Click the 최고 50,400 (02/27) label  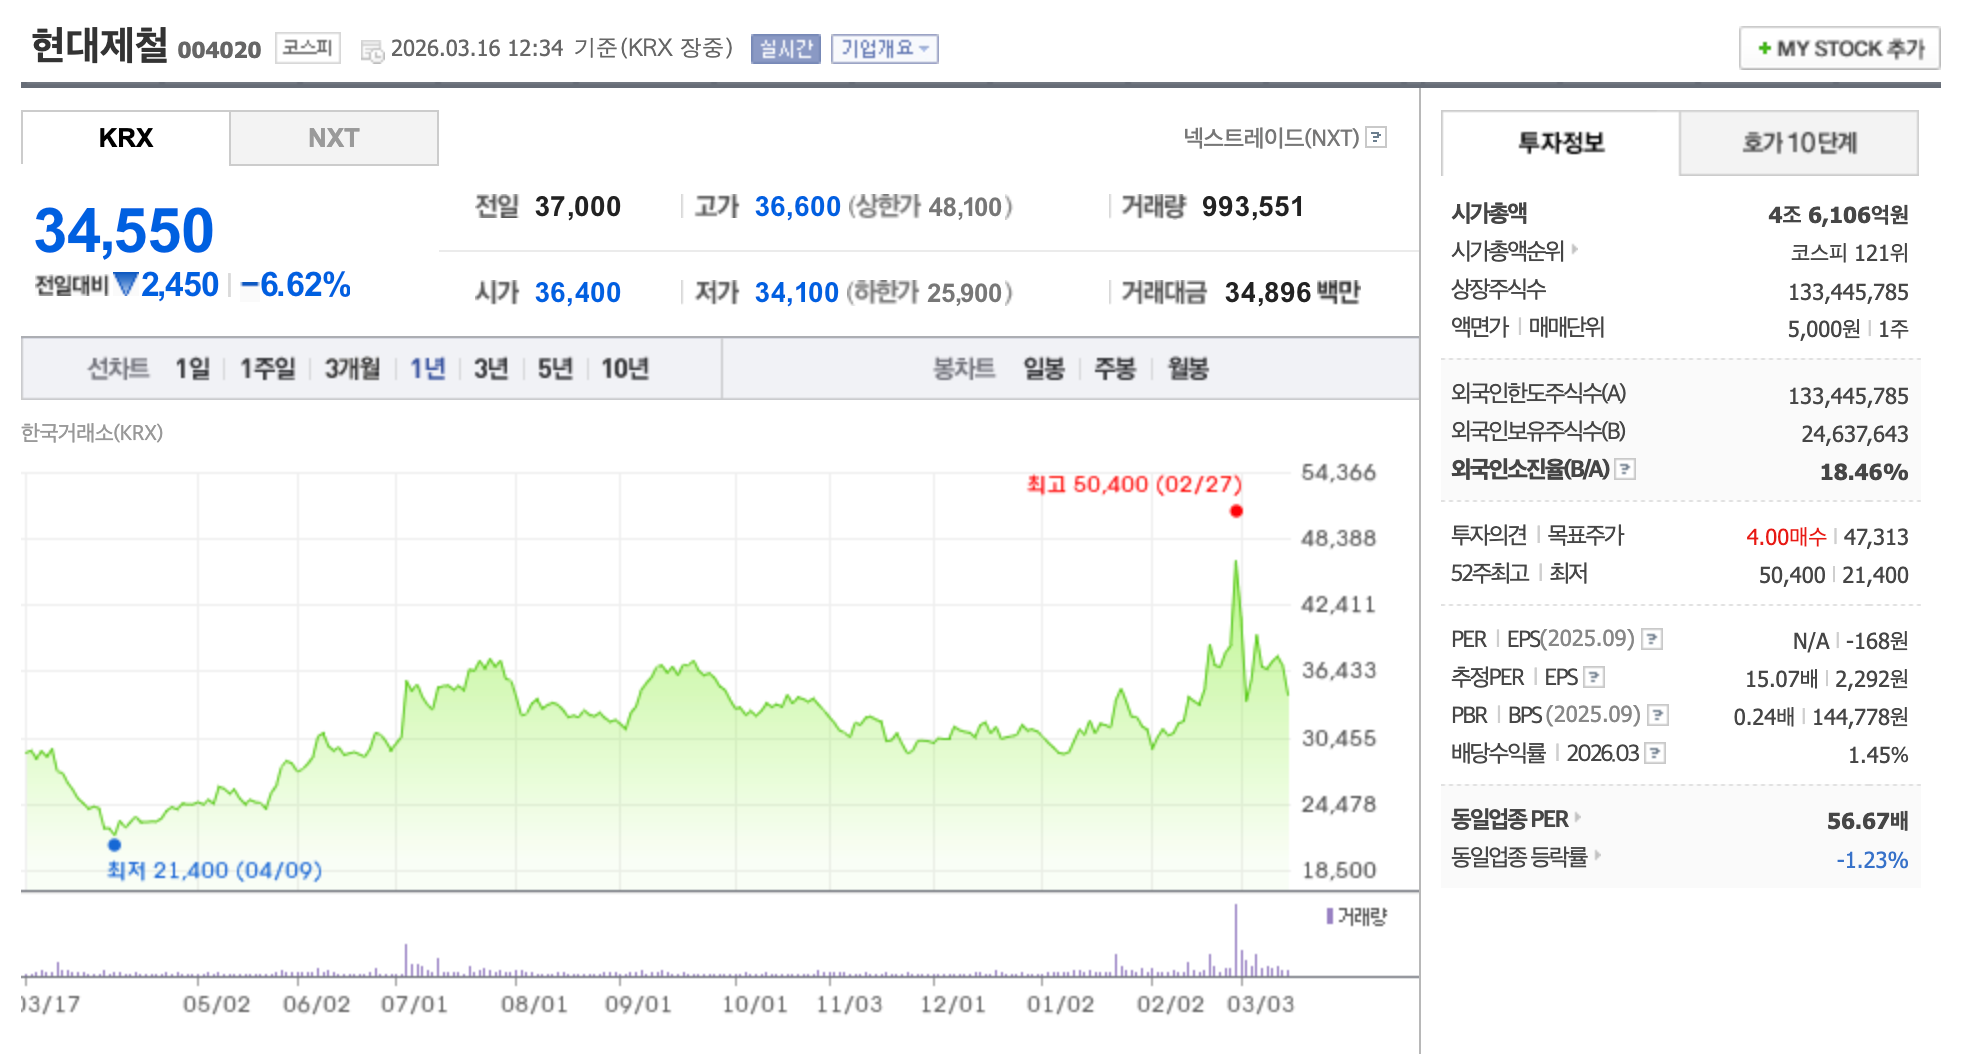point(1134,484)
